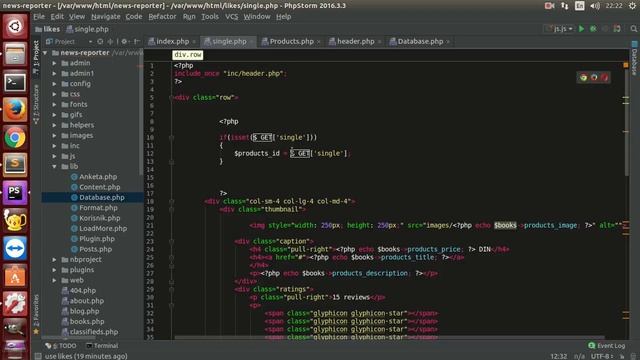
Task: Open network indicator in top panel
Action: 565,6
